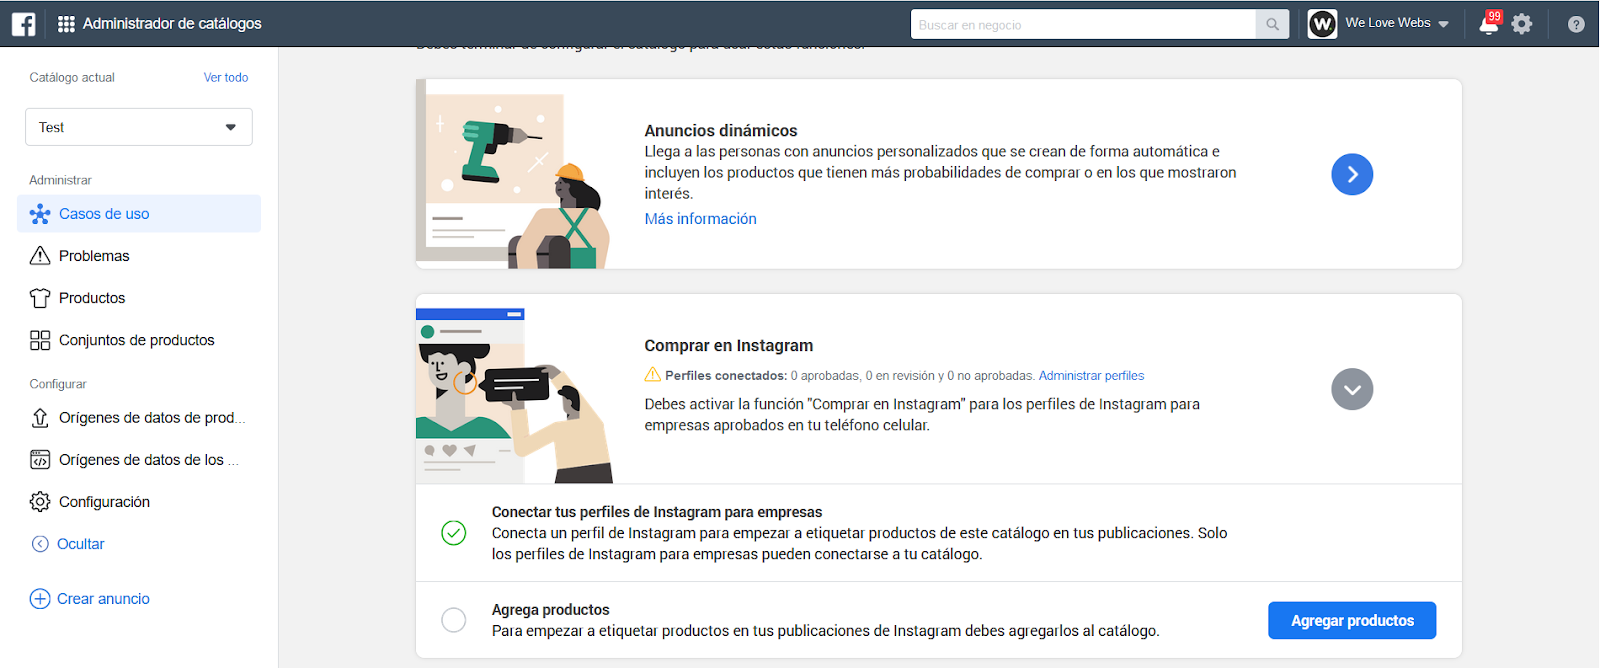The height and width of the screenshot is (668, 1600).
Task: Click the Ver todo link
Action: point(226,77)
